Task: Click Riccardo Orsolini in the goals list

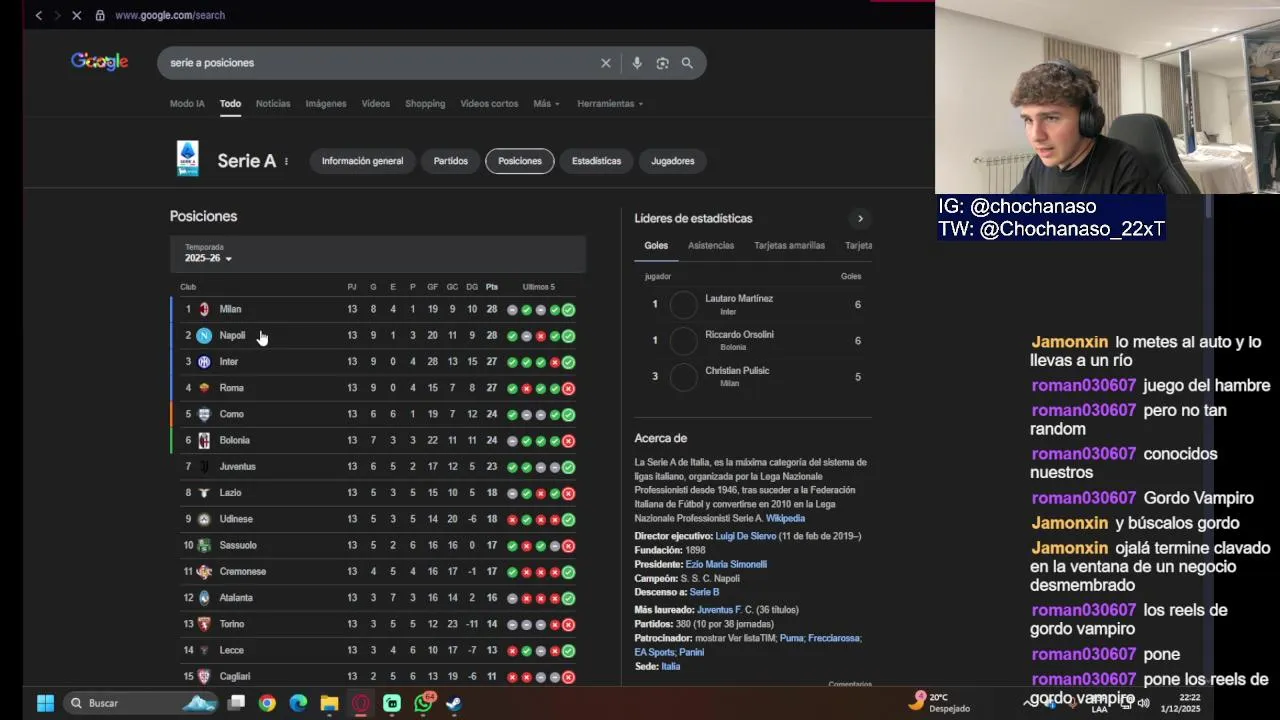Action: [739, 334]
